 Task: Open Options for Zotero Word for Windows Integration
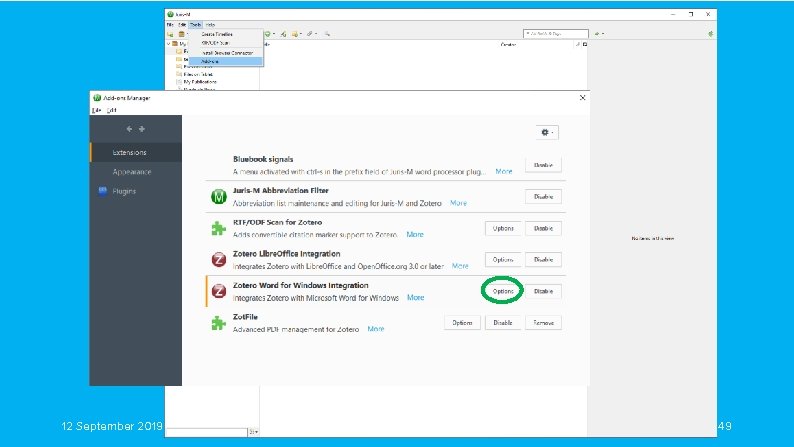pyautogui.click(x=503, y=292)
